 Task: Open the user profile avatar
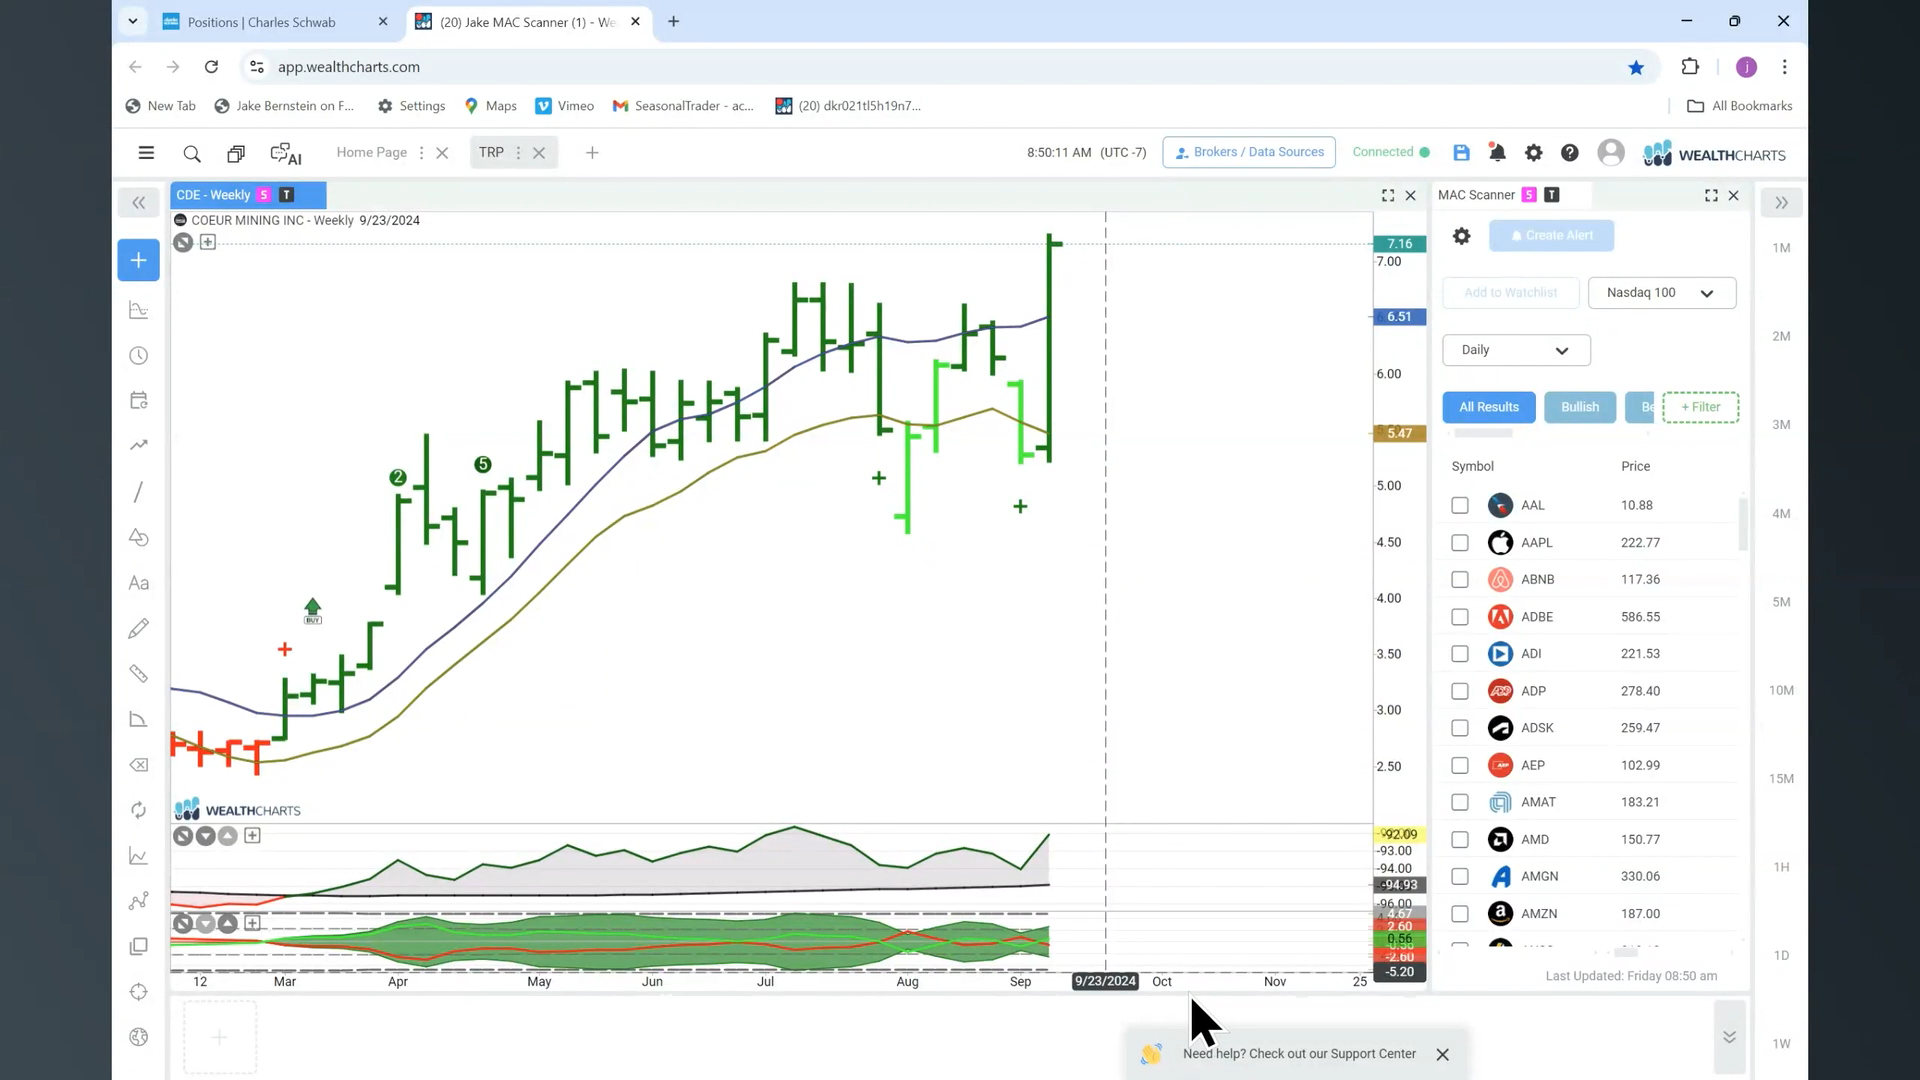point(1610,152)
